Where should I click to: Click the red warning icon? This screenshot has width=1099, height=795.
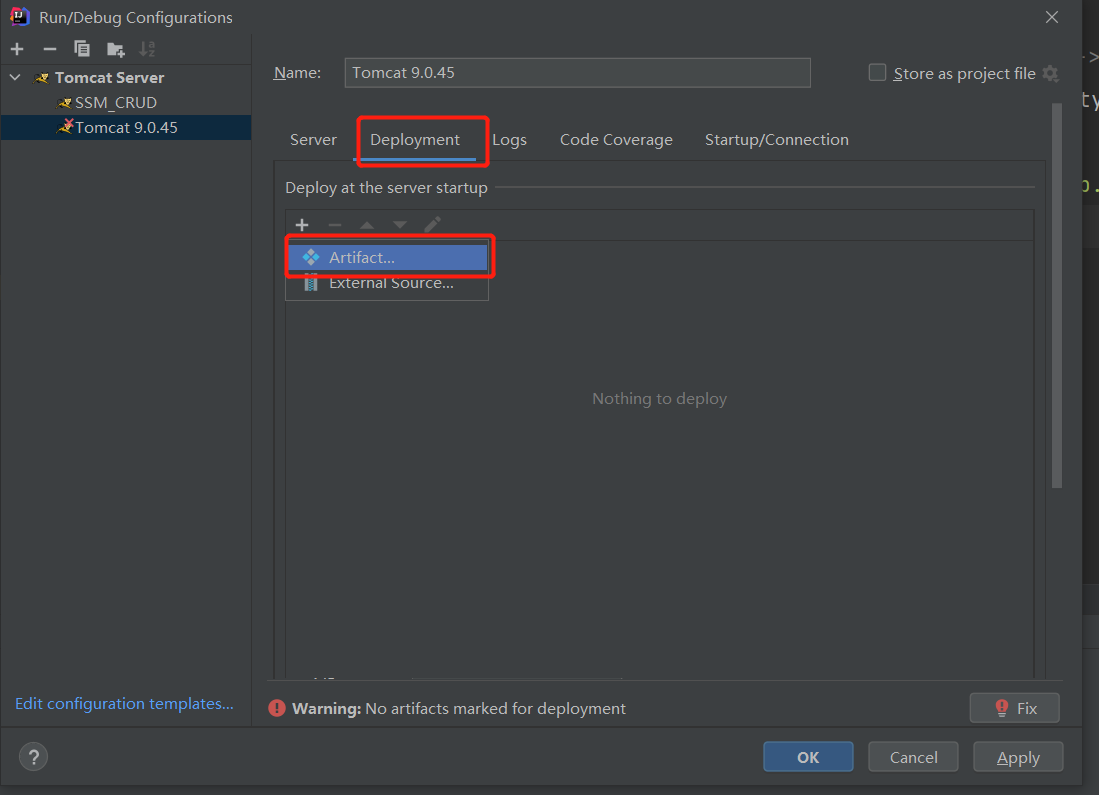click(277, 708)
